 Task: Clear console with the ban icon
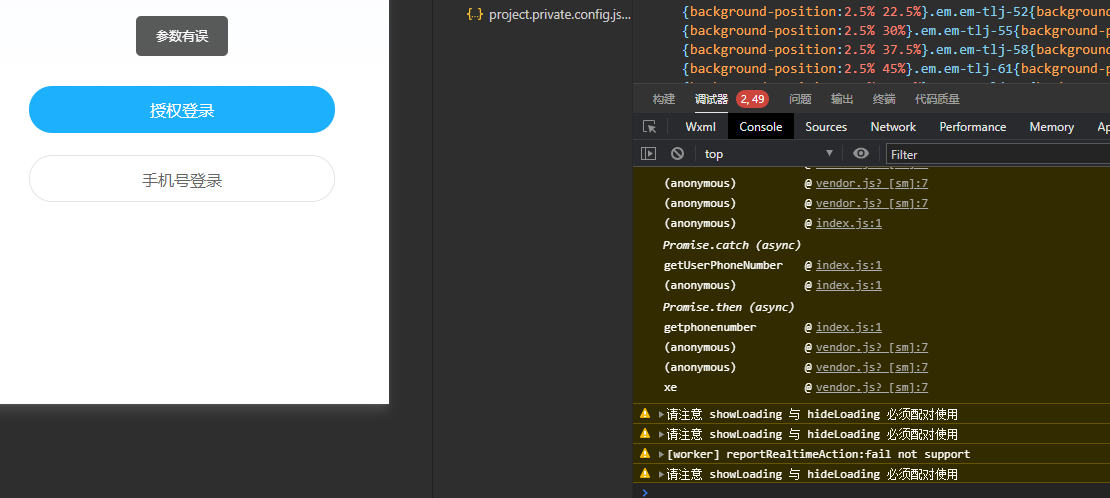(x=677, y=154)
